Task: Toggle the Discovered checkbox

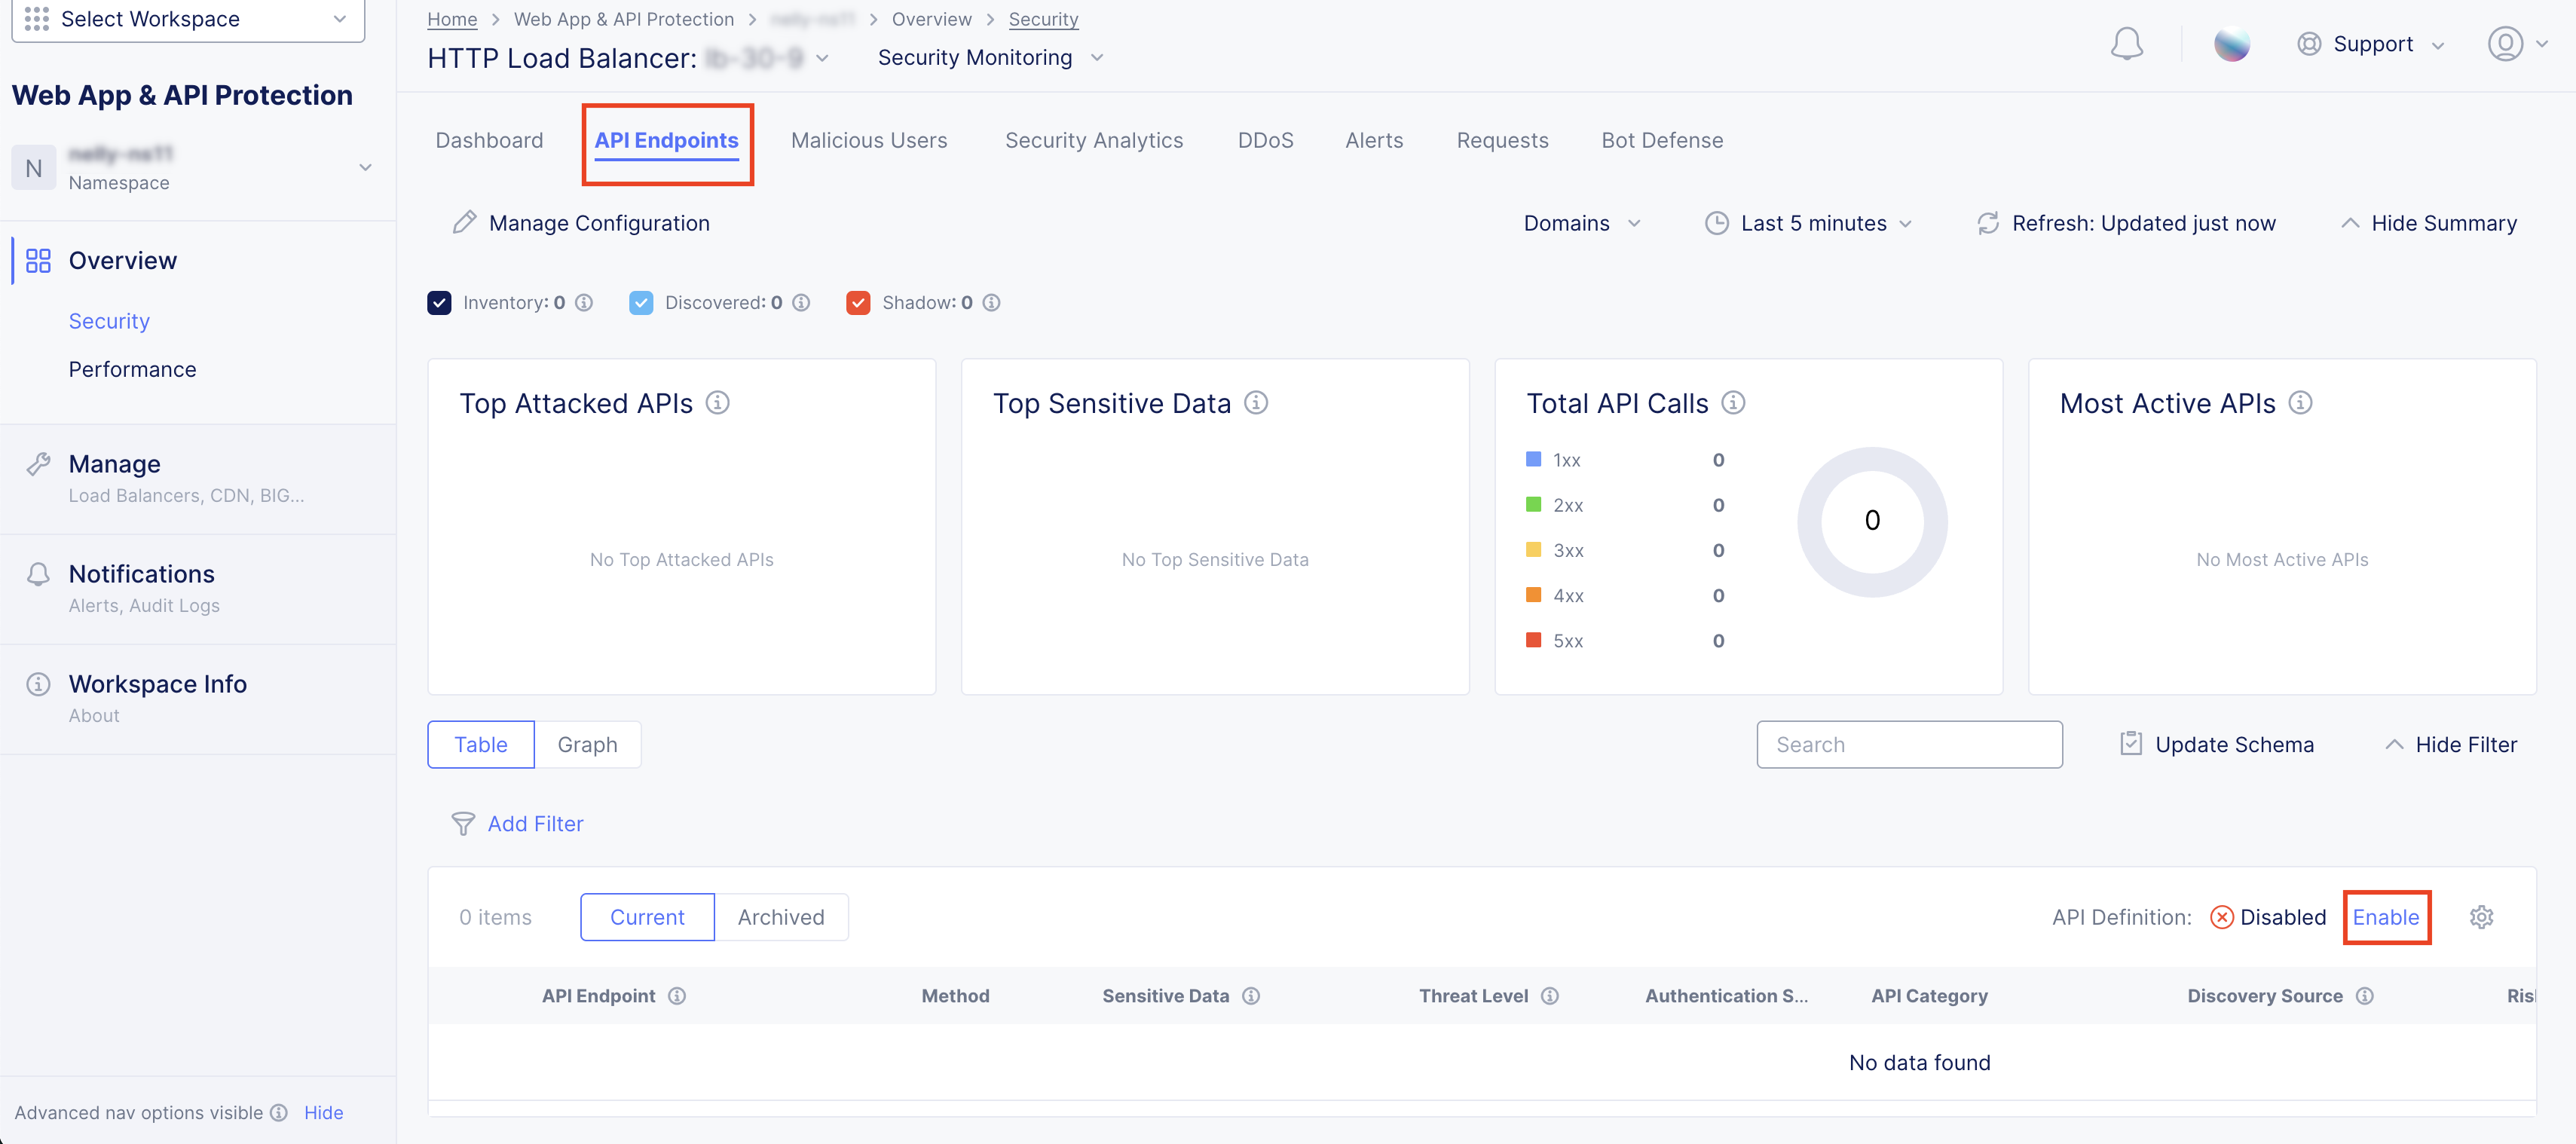Action: coord(641,303)
